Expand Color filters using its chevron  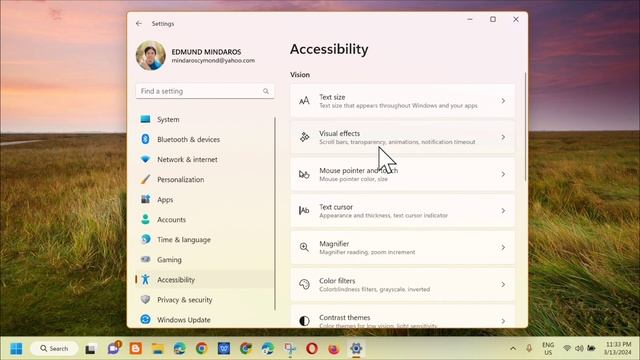pos(503,284)
